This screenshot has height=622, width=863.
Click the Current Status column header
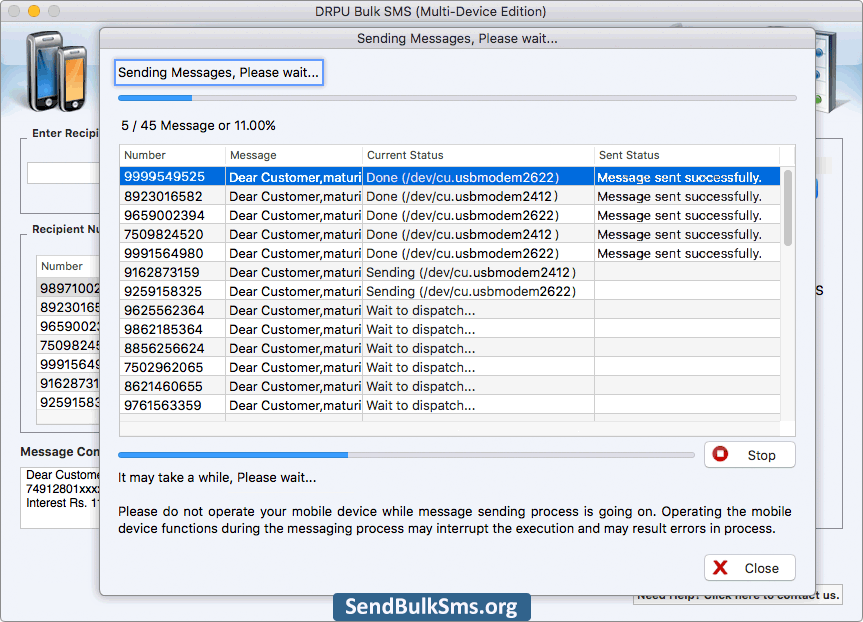tap(478, 155)
